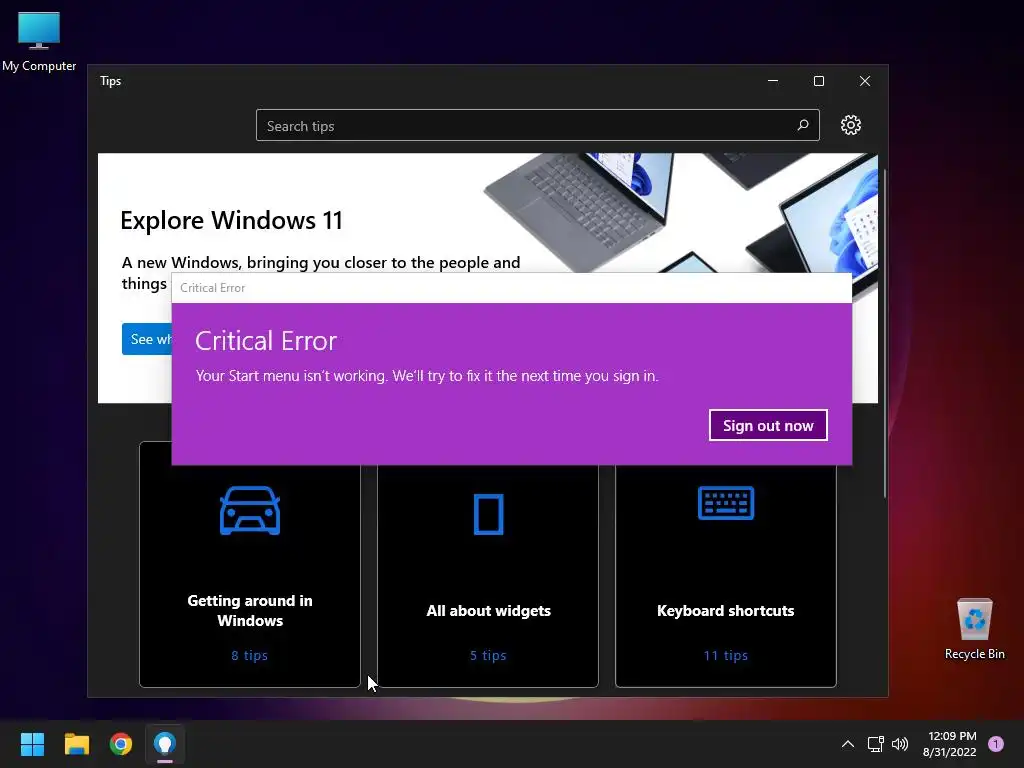The image size is (1024, 768).
Task: Maximize the Tips window
Action: coord(819,81)
